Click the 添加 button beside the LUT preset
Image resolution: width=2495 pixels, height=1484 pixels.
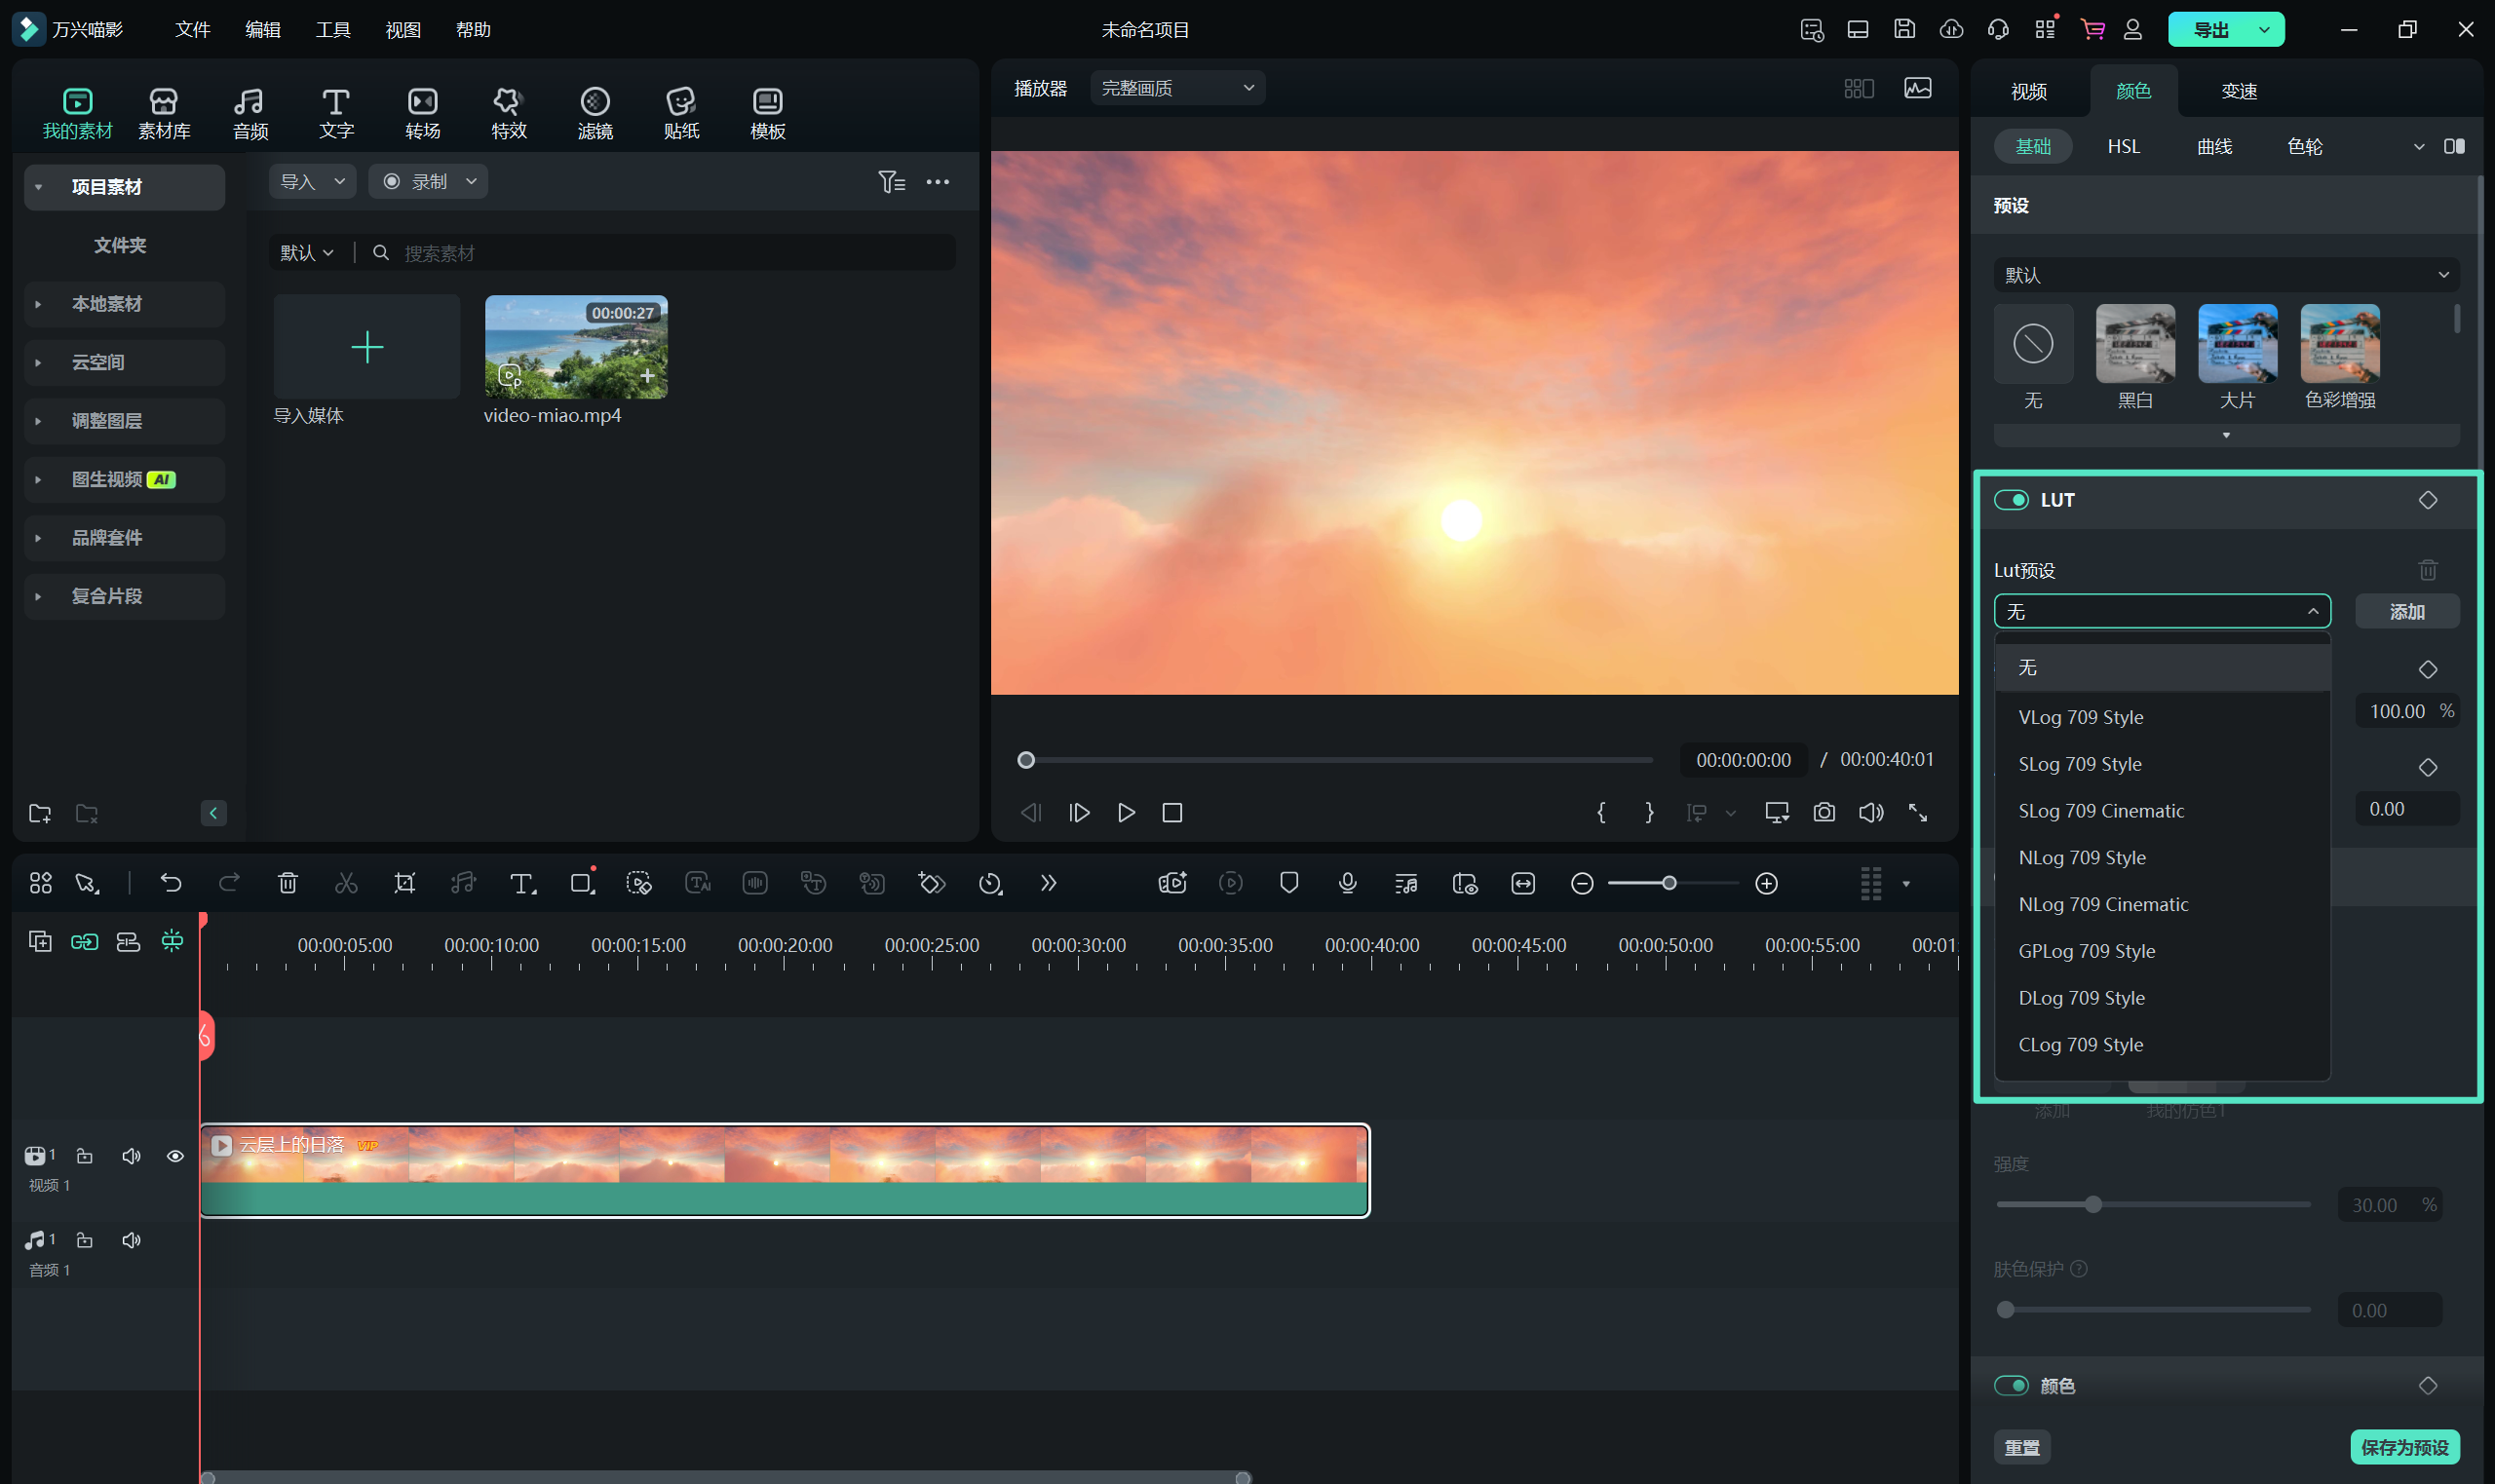click(x=2406, y=611)
